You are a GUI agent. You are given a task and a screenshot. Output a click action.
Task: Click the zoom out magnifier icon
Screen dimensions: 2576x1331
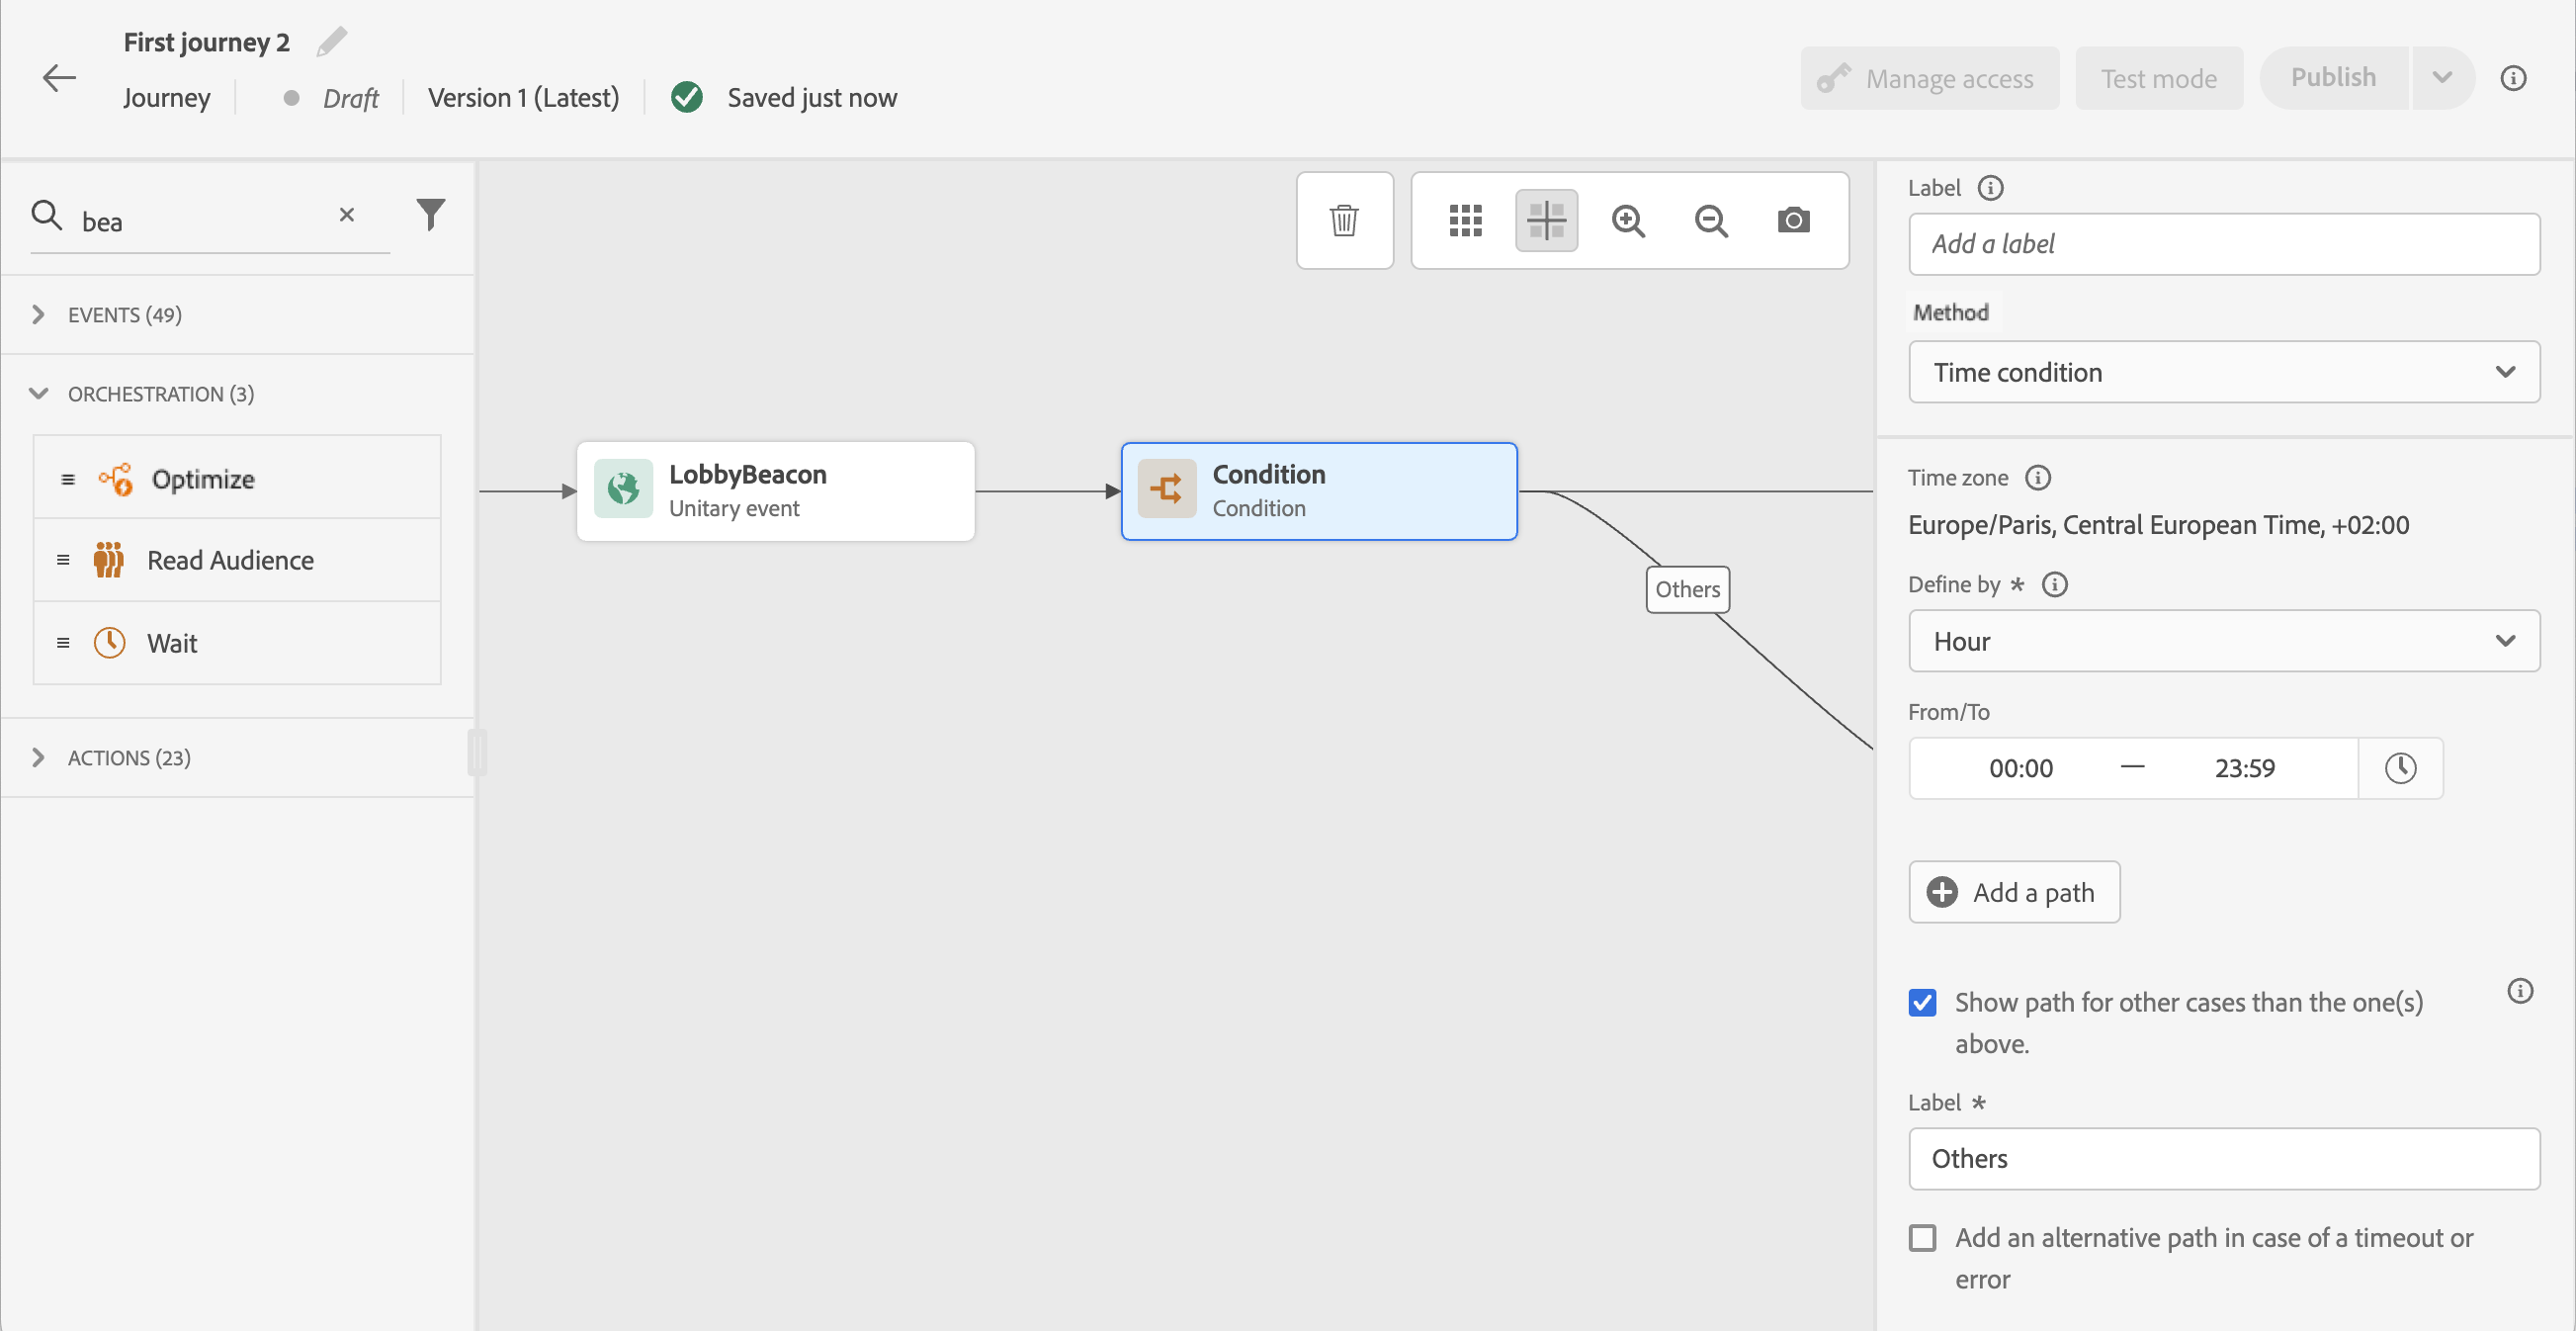pyautogui.click(x=1711, y=220)
